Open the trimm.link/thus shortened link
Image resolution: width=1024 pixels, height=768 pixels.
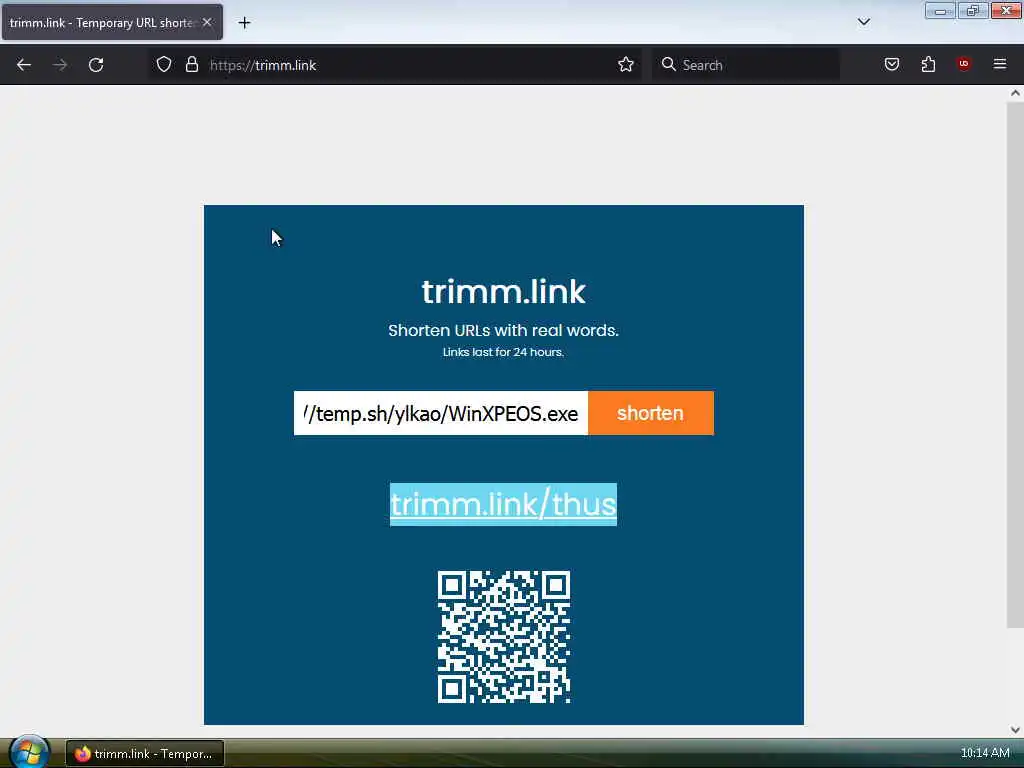503,504
